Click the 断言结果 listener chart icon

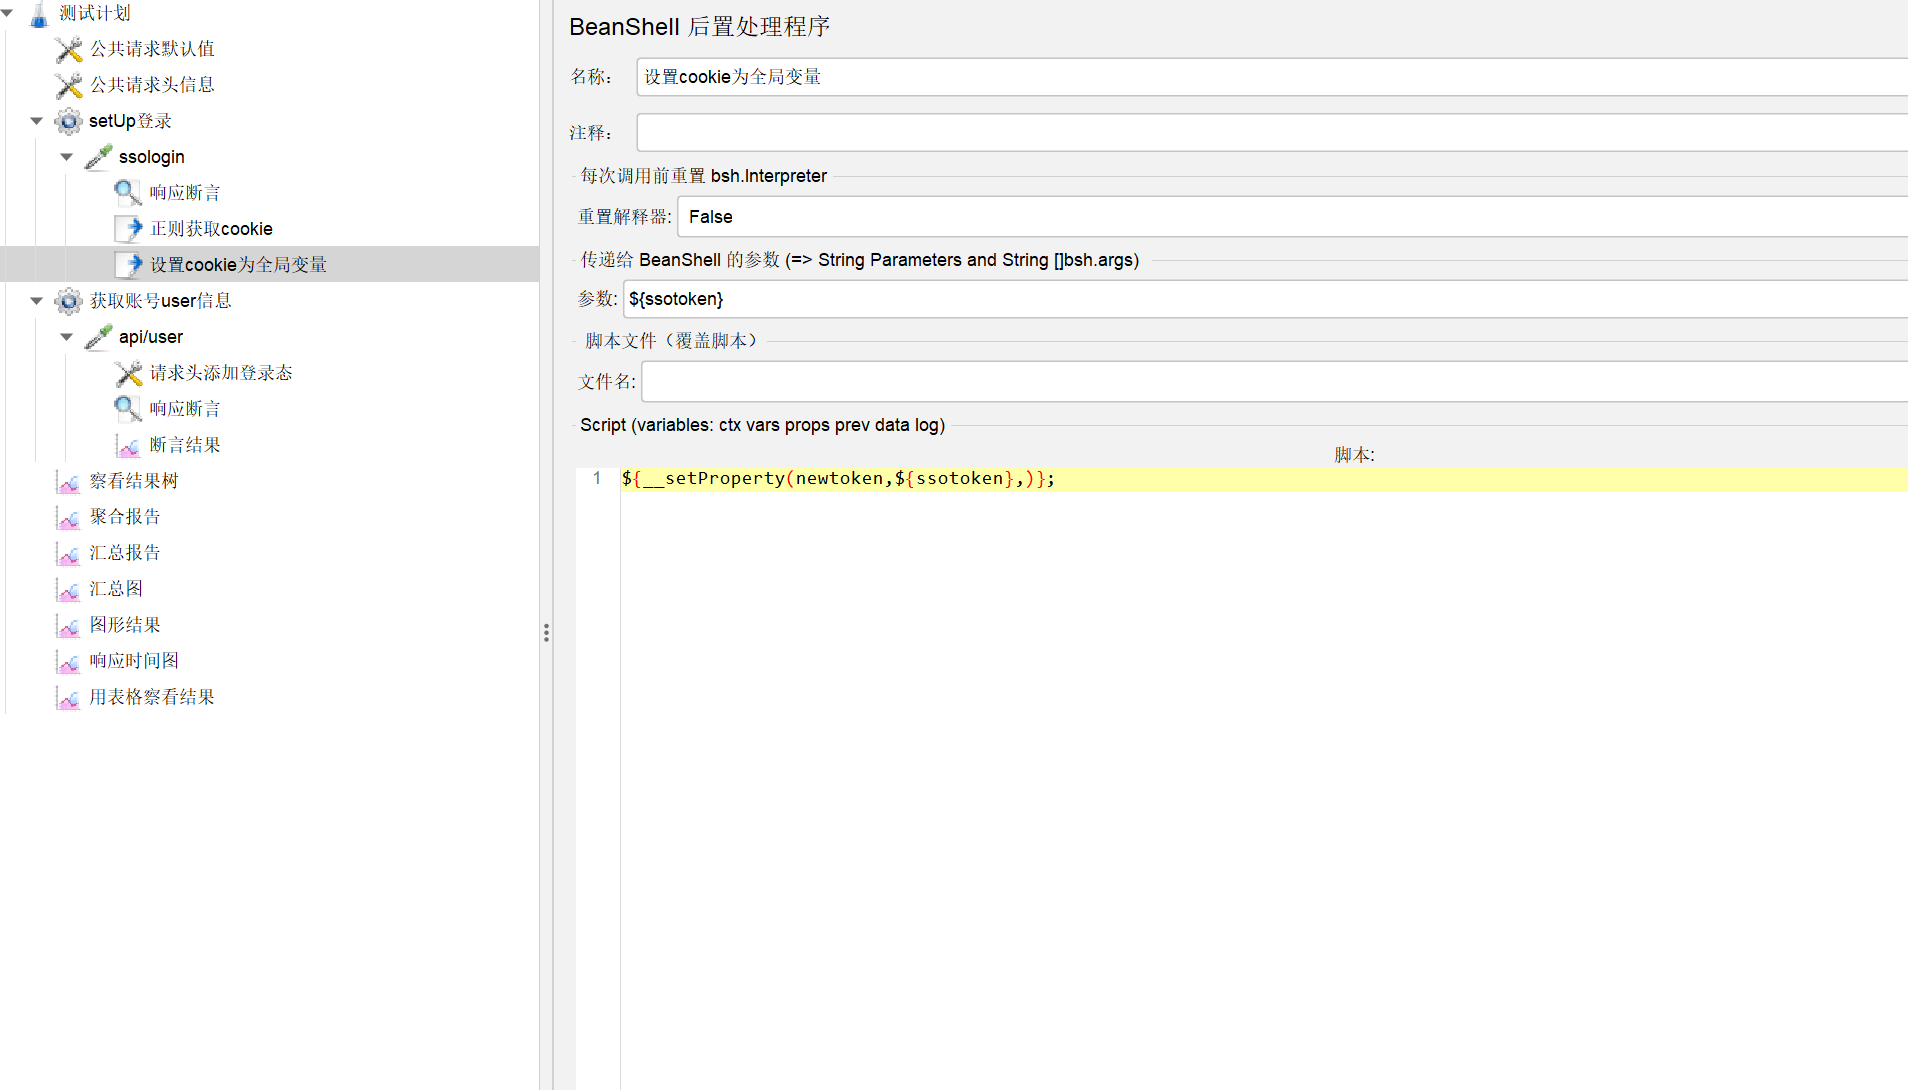[128, 445]
